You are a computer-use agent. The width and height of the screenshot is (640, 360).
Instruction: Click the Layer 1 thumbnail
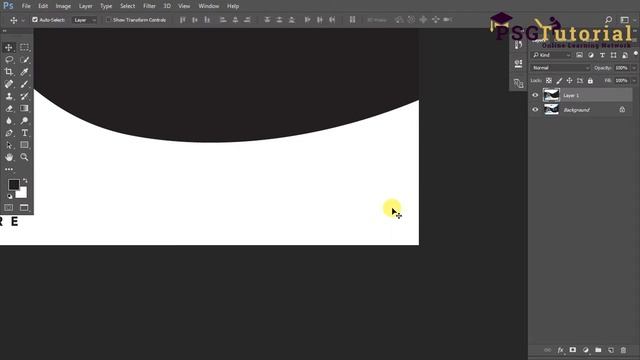click(x=551, y=95)
